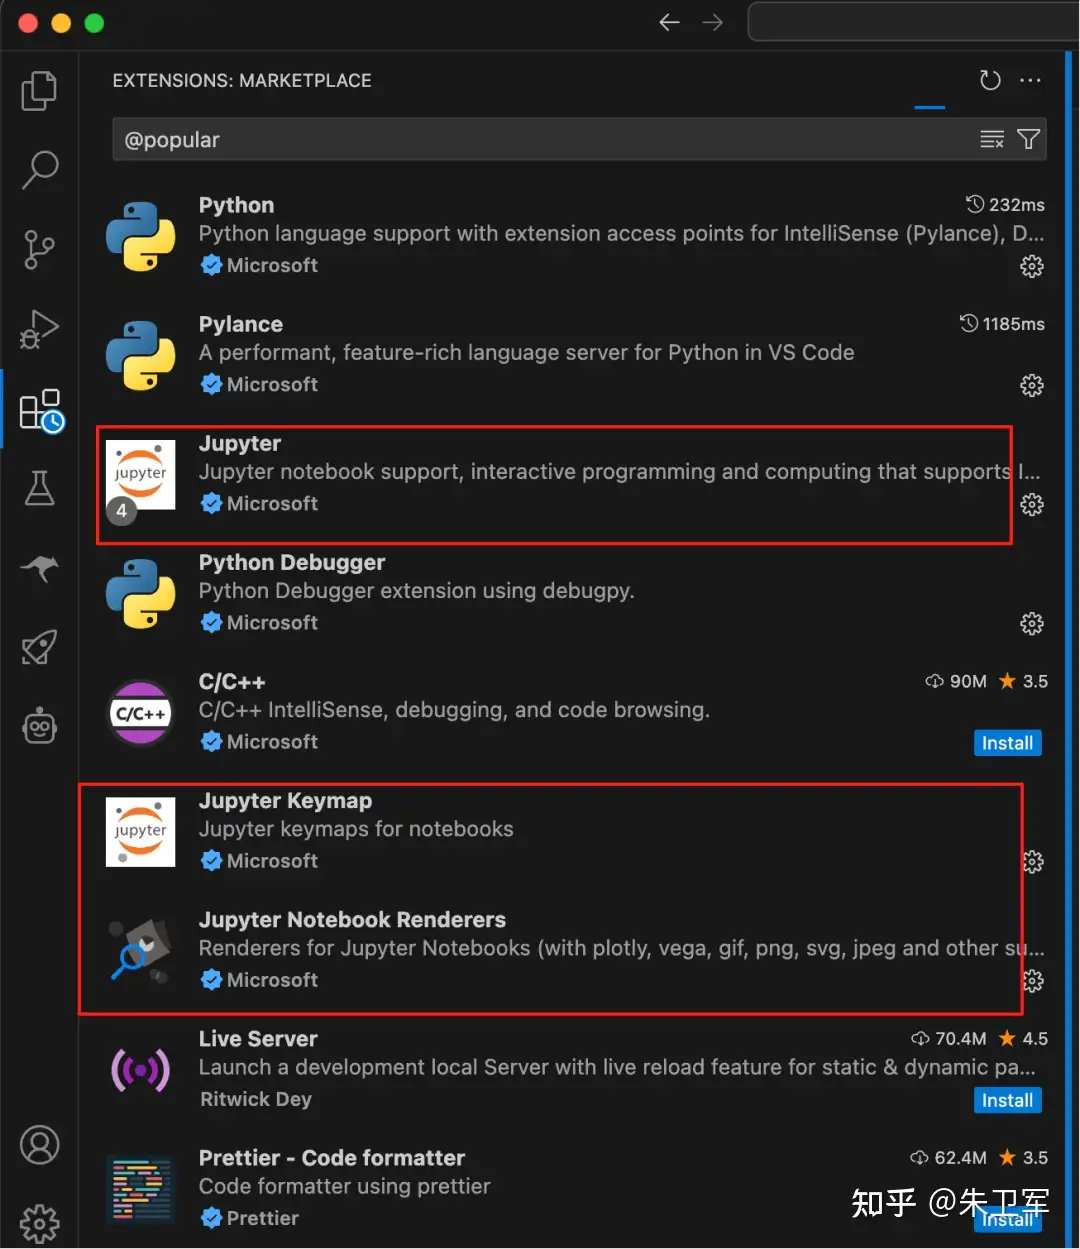Screen dimensions: 1080x1249
Task: Open manage gear for Pylance extension
Action: tap(1031, 385)
